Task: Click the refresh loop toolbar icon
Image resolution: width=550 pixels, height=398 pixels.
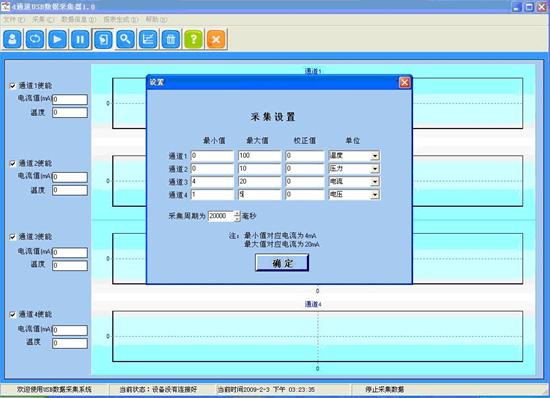Action: pos(35,39)
